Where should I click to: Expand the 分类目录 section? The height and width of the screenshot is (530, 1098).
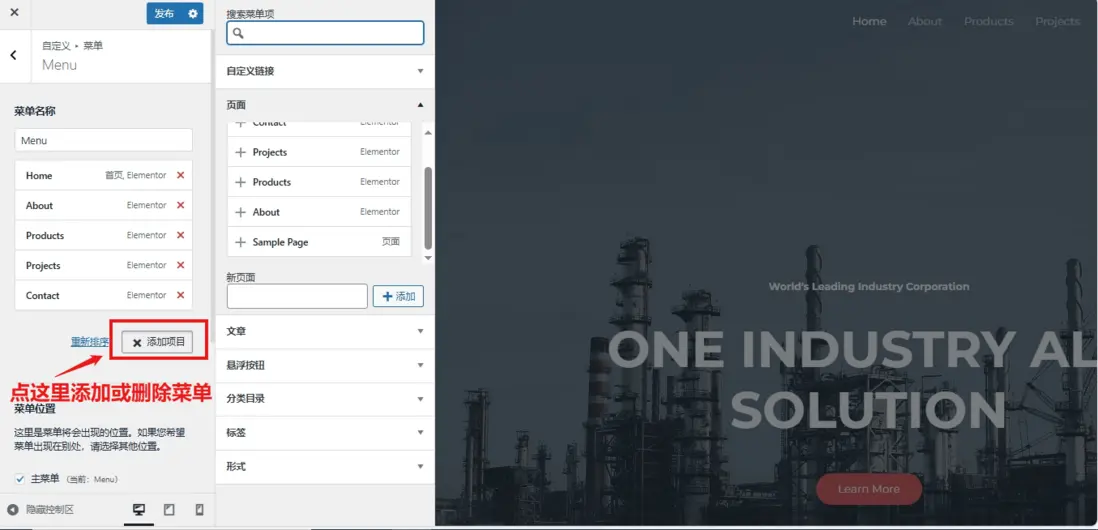tap(325, 399)
